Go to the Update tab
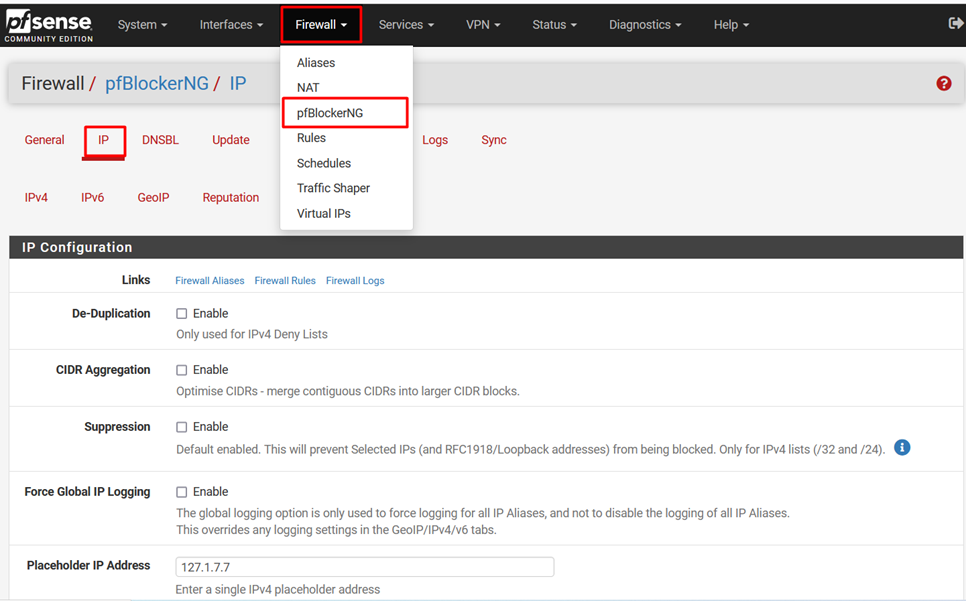 [230, 140]
